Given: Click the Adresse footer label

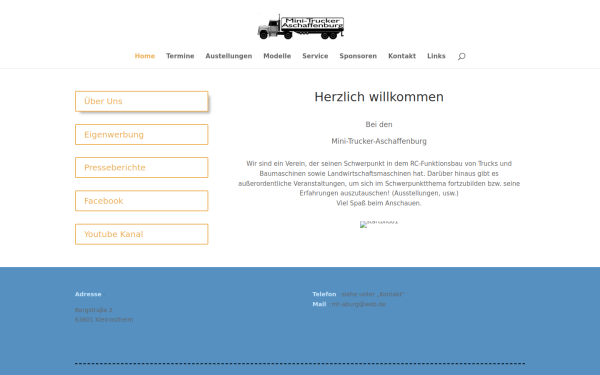Looking at the screenshot, I should [88, 294].
